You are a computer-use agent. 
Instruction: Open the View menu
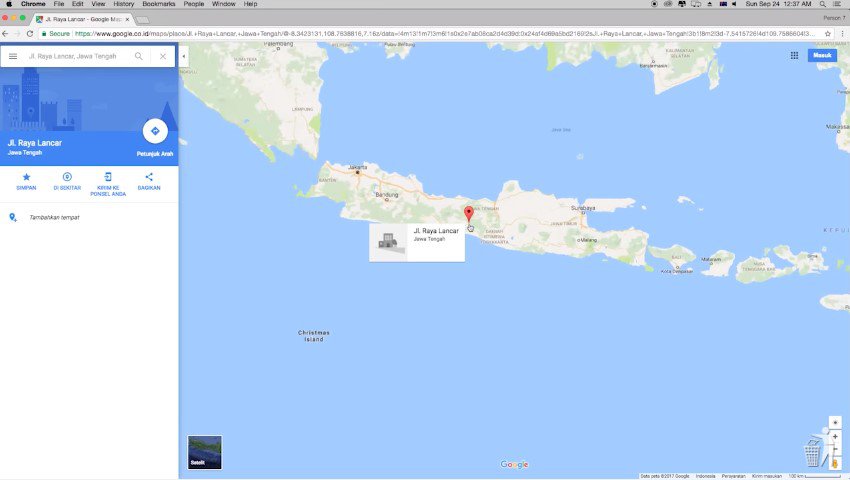pos(98,4)
